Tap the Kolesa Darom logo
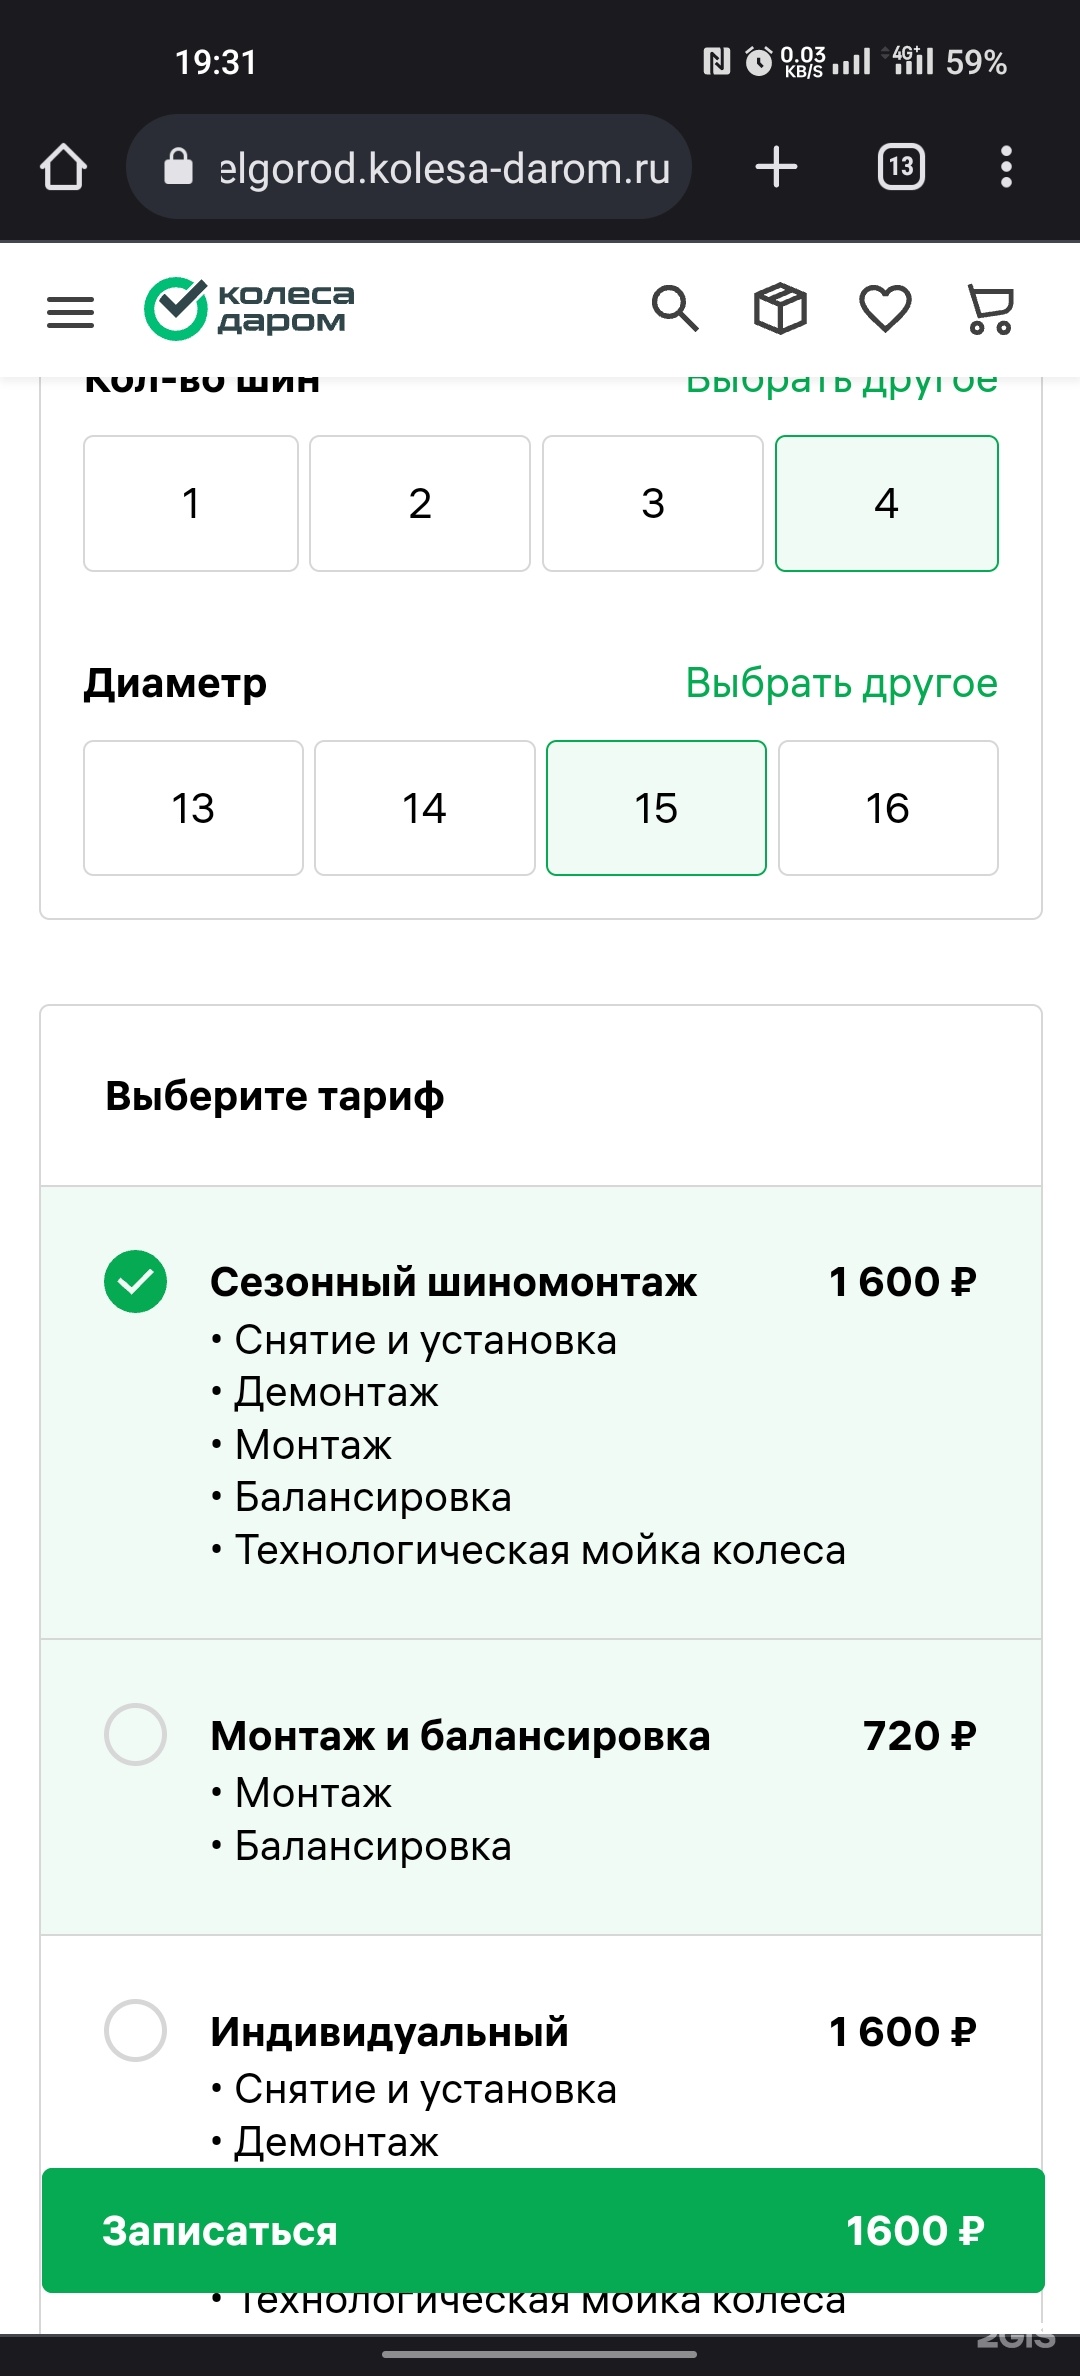Image resolution: width=1080 pixels, height=2376 pixels. [x=250, y=308]
